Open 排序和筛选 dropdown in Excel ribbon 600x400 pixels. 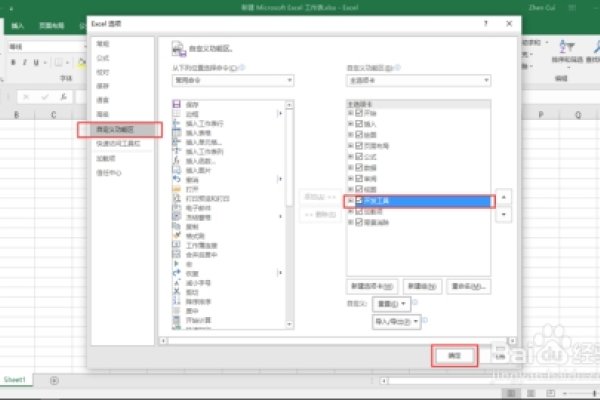click(567, 52)
